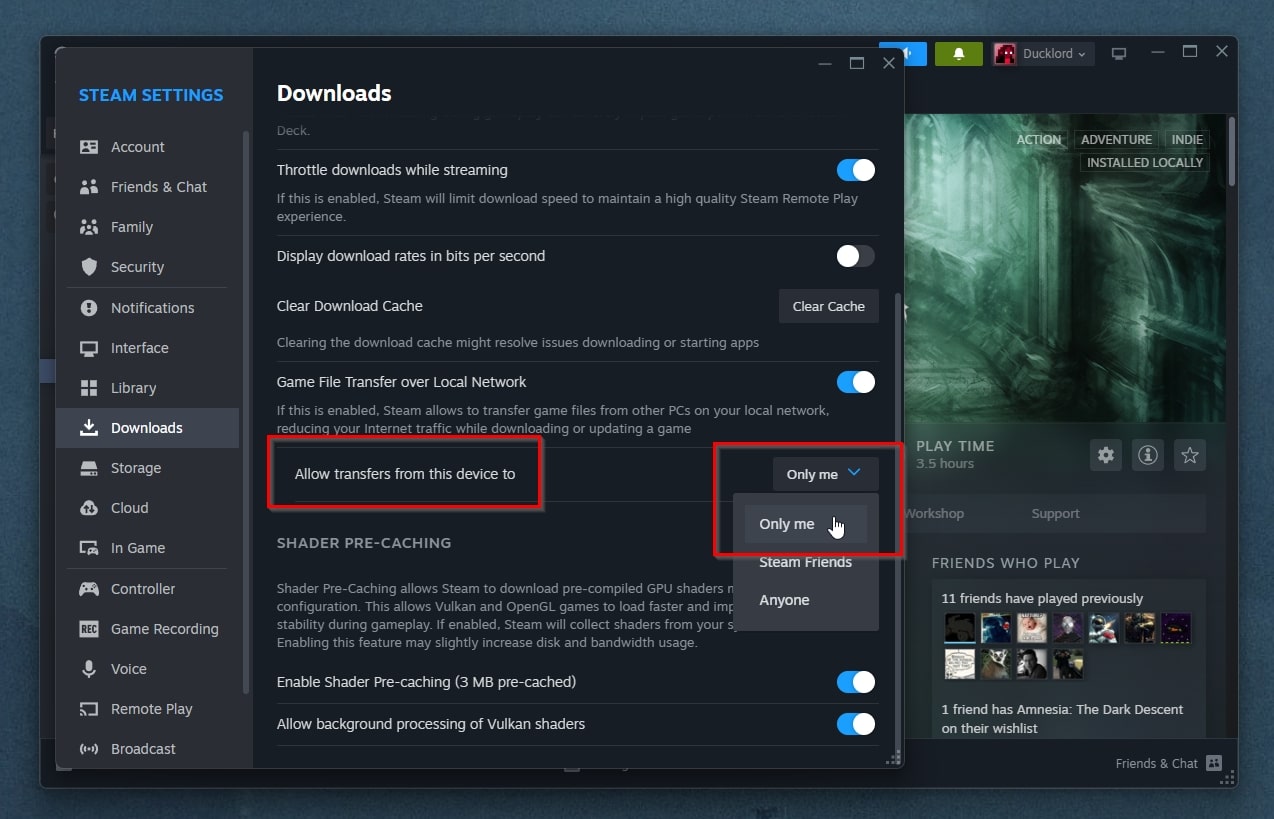Click the Interface monitor icon

pyautogui.click(x=89, y=348)
